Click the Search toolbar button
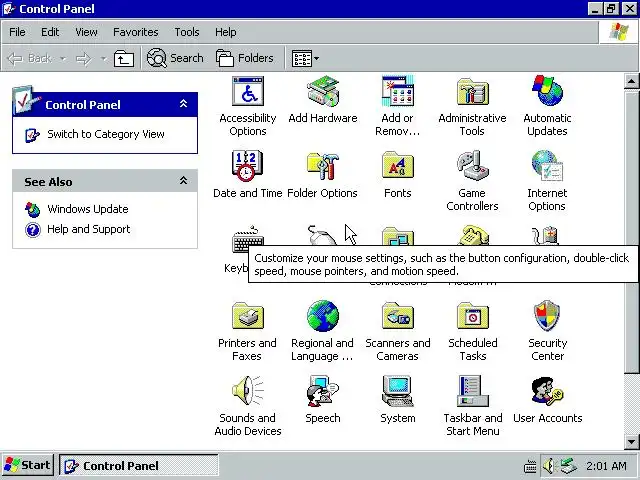 point(175,58)
